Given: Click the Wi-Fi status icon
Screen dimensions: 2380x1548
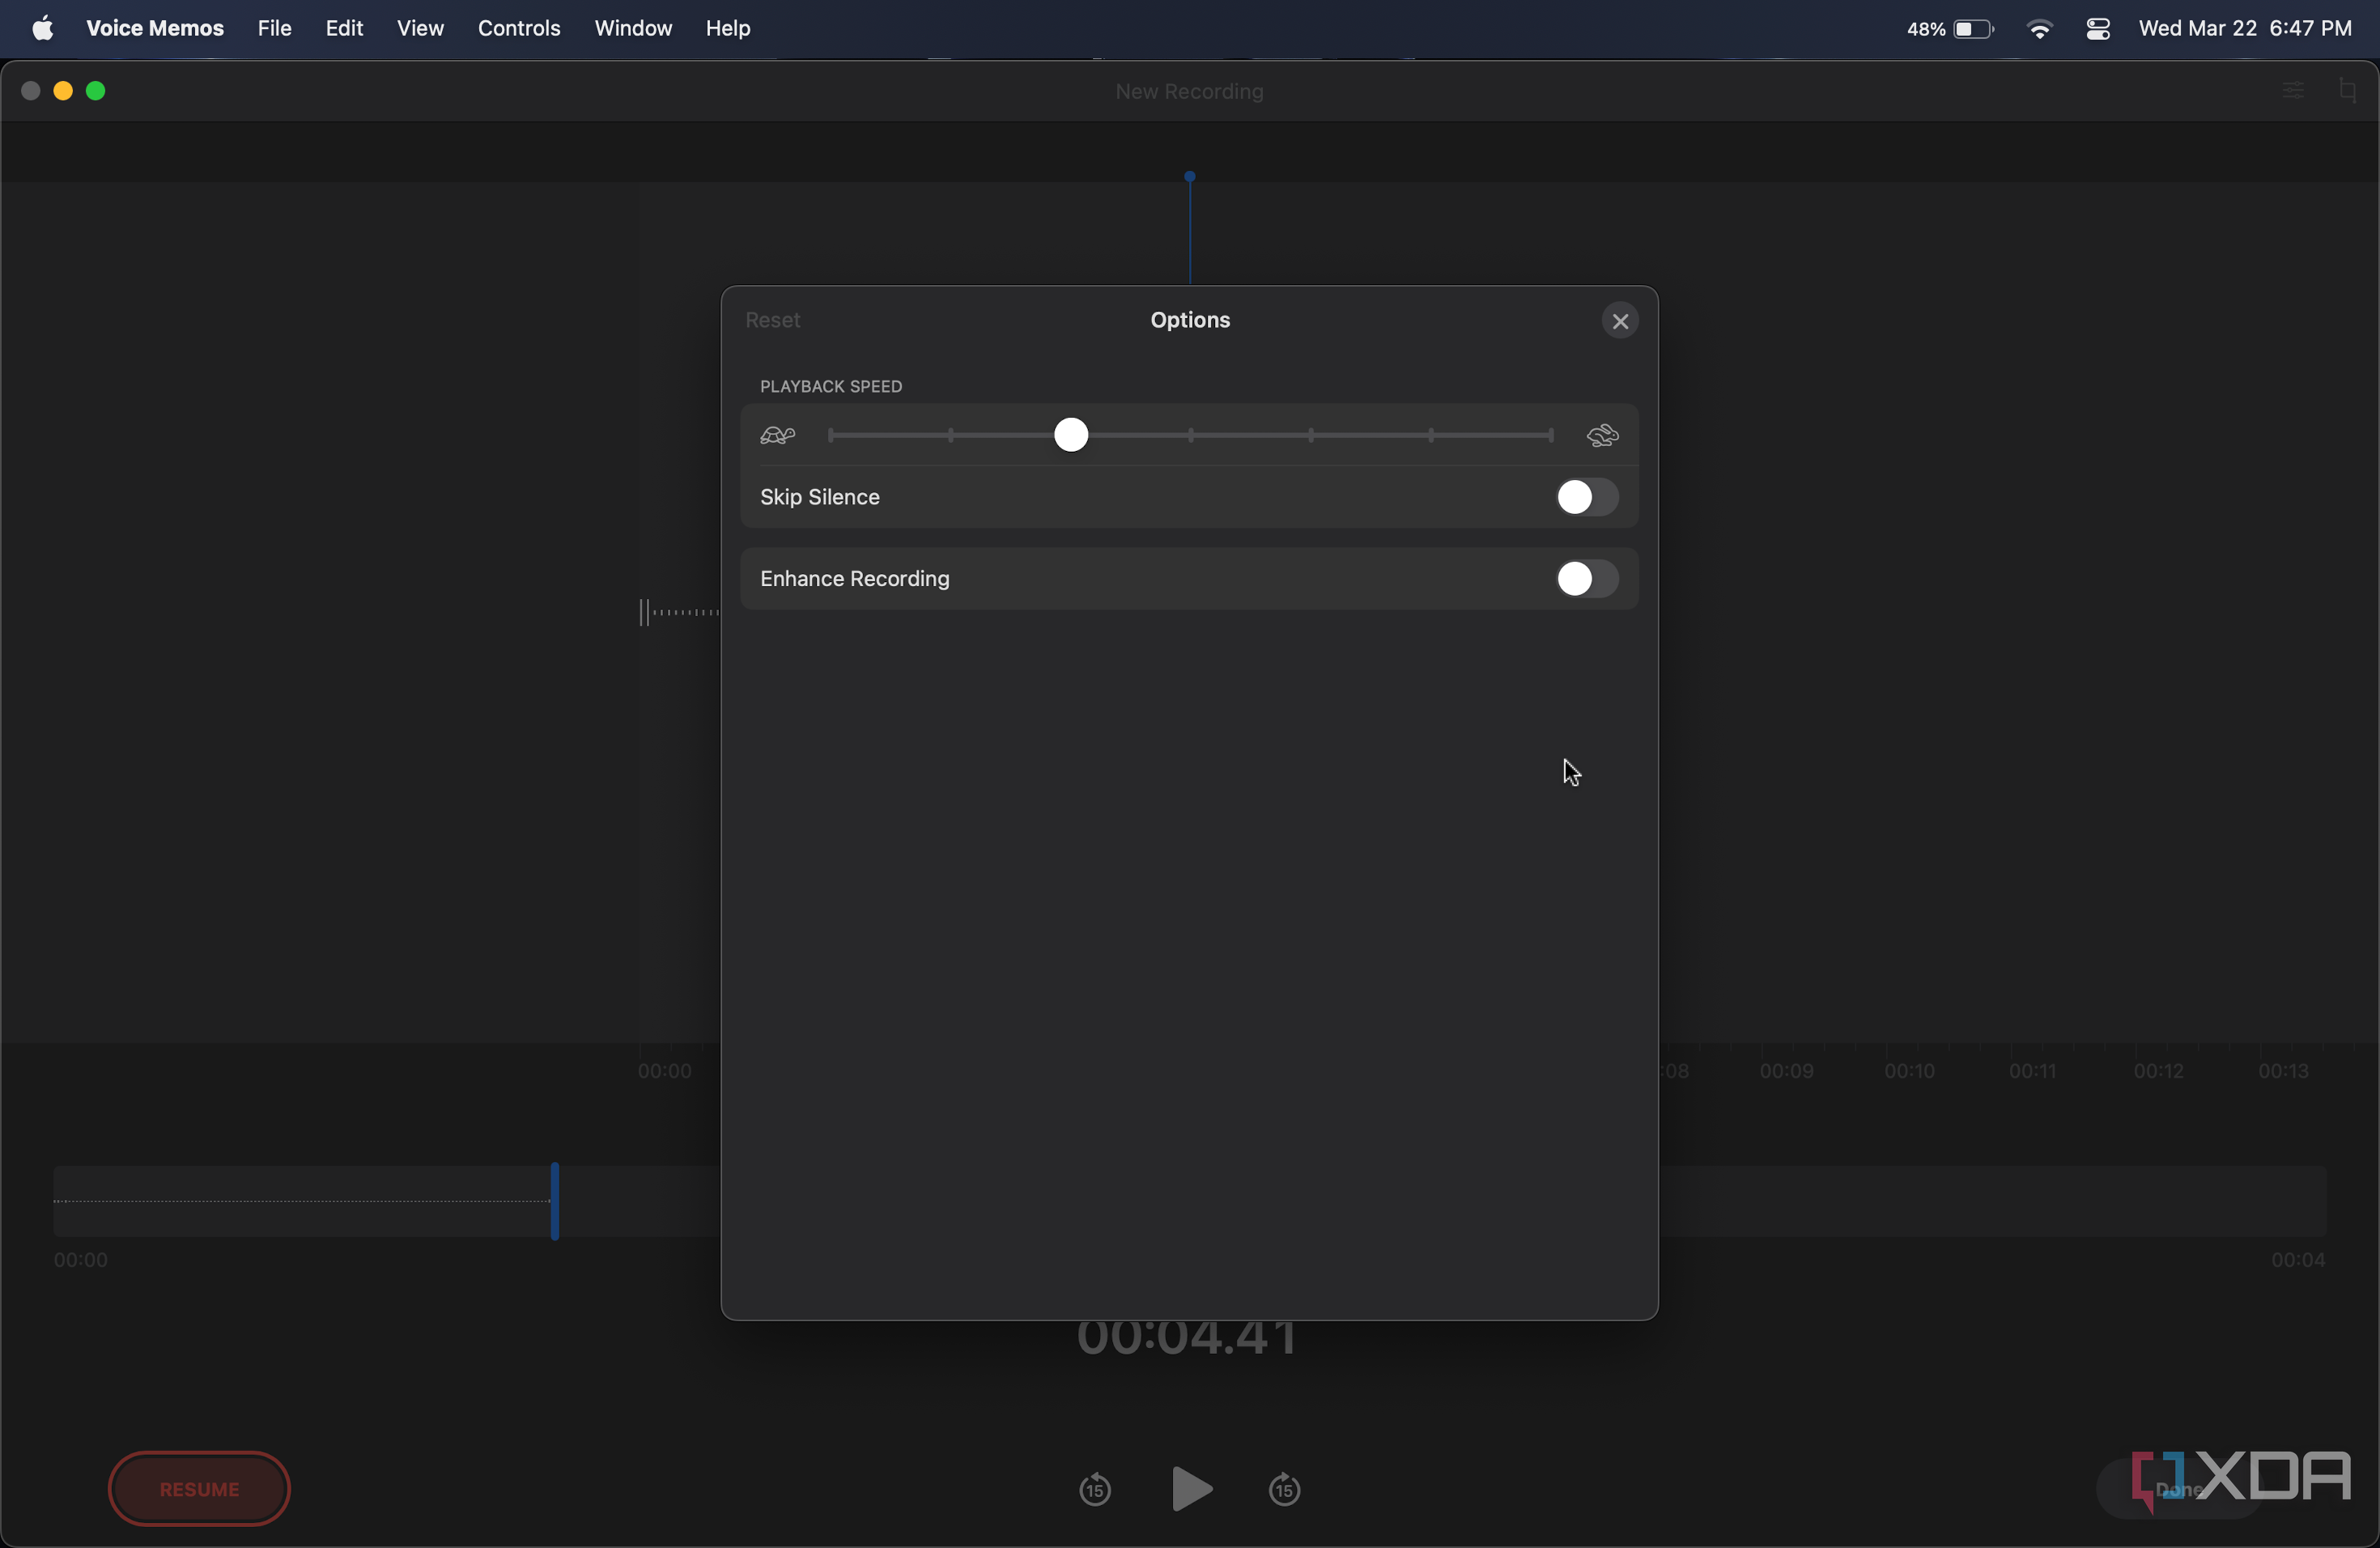Looking at the screenshot, I should (x=2040, y=28).
